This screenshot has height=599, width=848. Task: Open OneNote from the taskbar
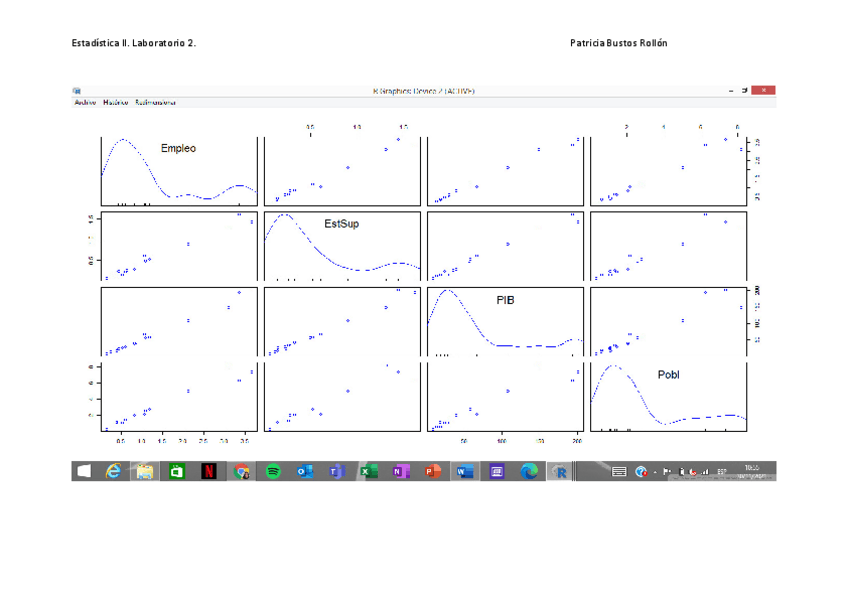tap(401, 471)
